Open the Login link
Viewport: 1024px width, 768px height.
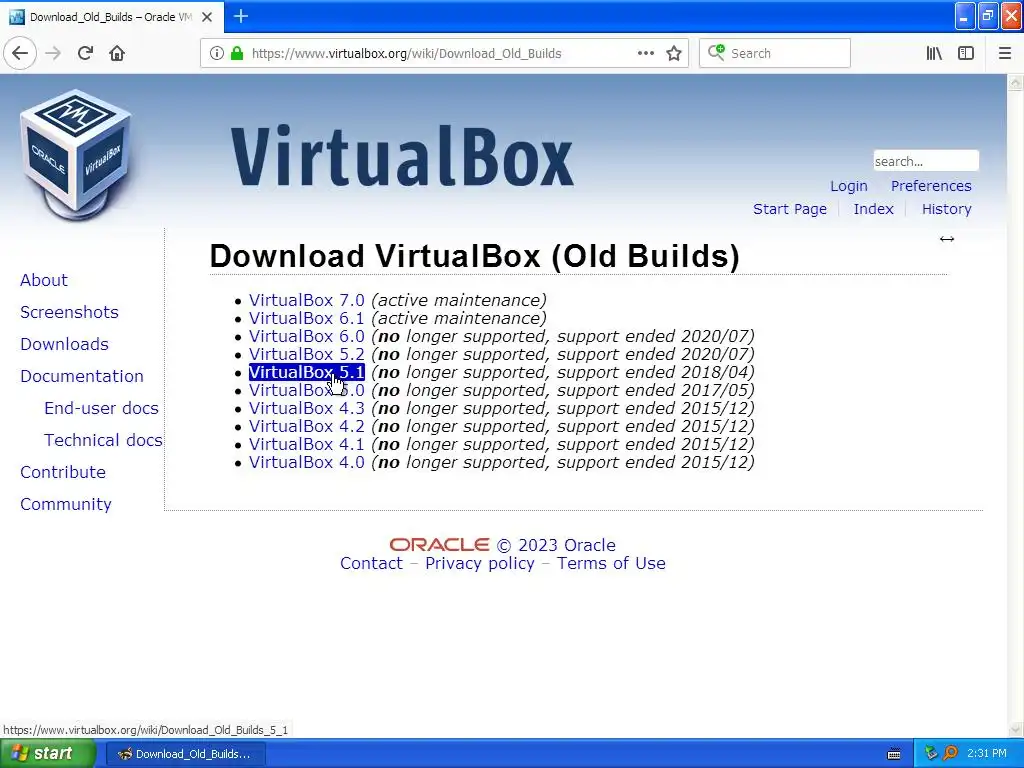pyautogui.click(x=848, y=186)
